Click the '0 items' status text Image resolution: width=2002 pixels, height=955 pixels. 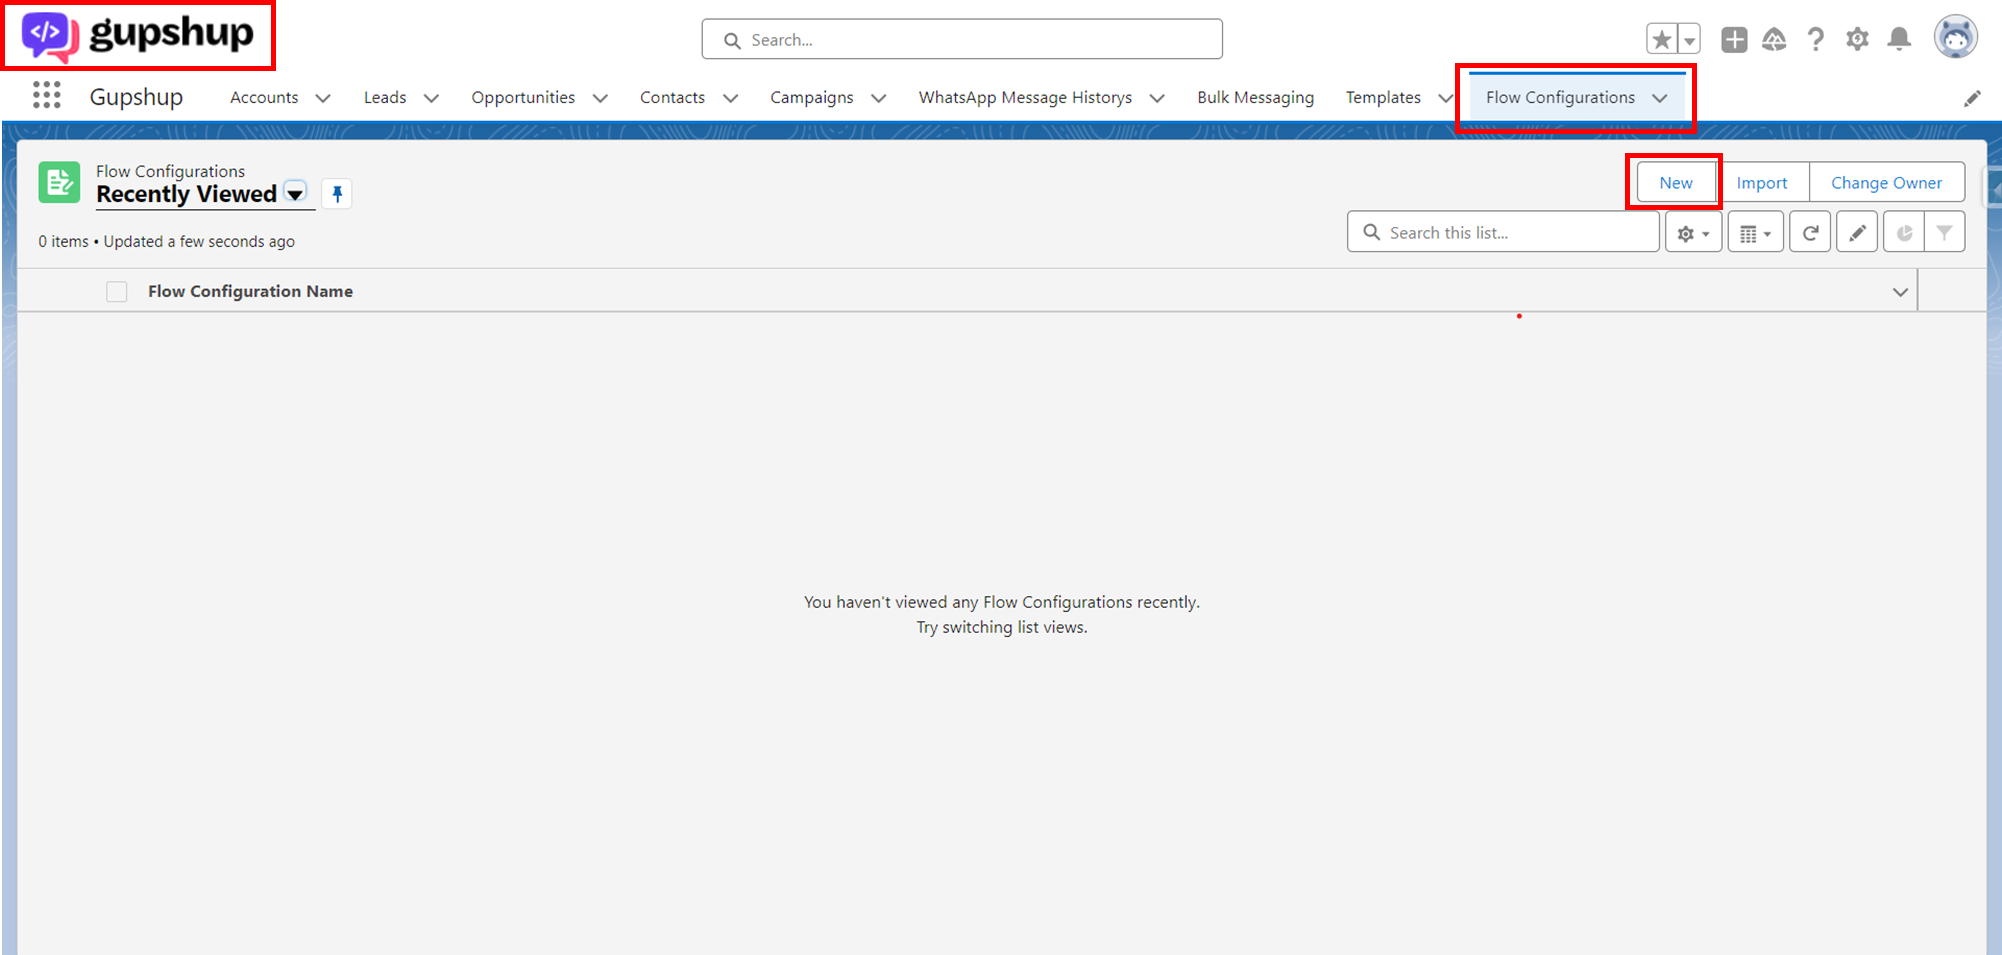pyautogui.click(x=63, y=241)
